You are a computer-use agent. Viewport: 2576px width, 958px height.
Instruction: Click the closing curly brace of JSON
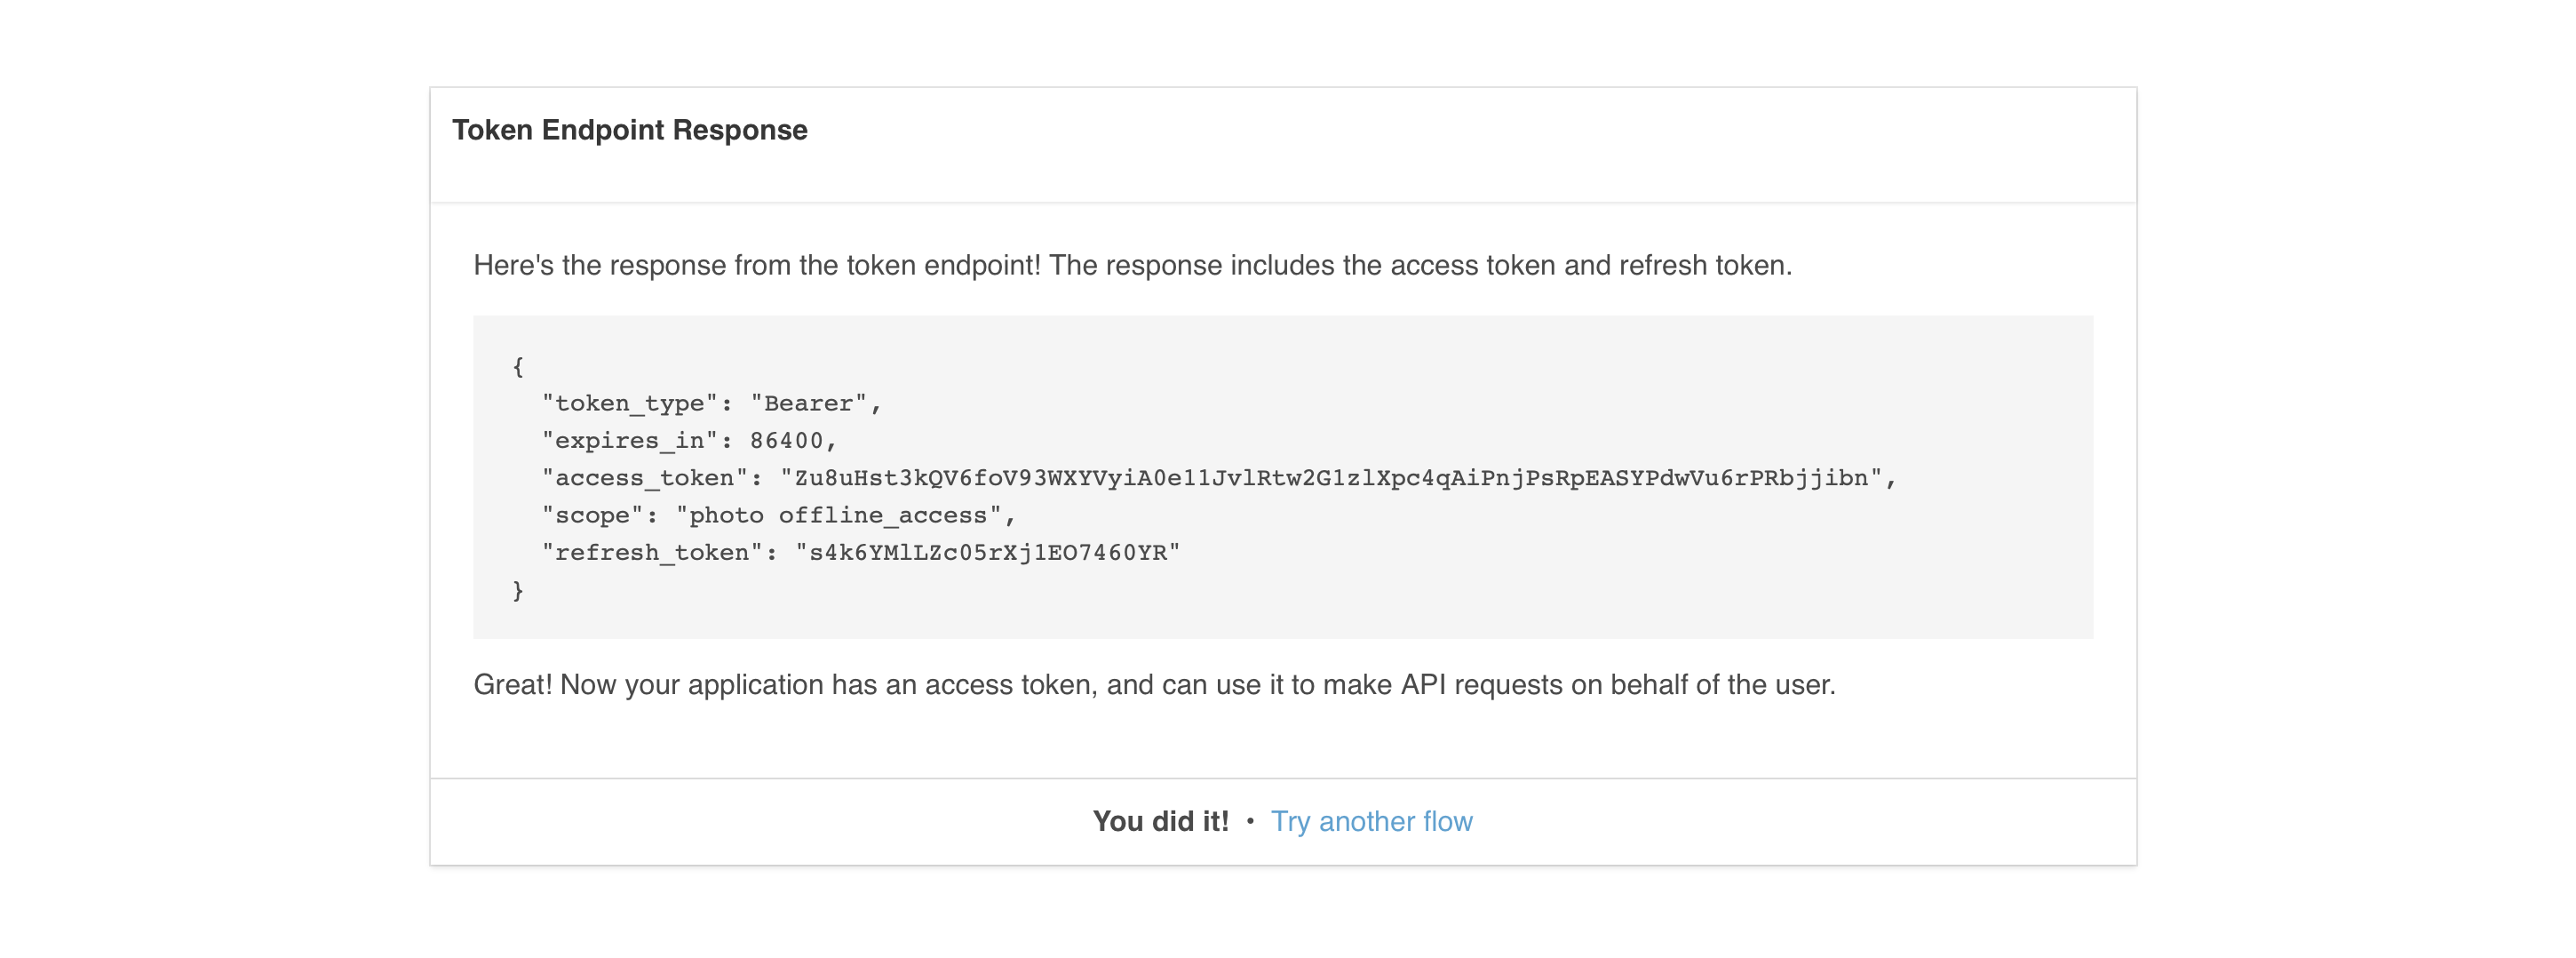[518, 590]
